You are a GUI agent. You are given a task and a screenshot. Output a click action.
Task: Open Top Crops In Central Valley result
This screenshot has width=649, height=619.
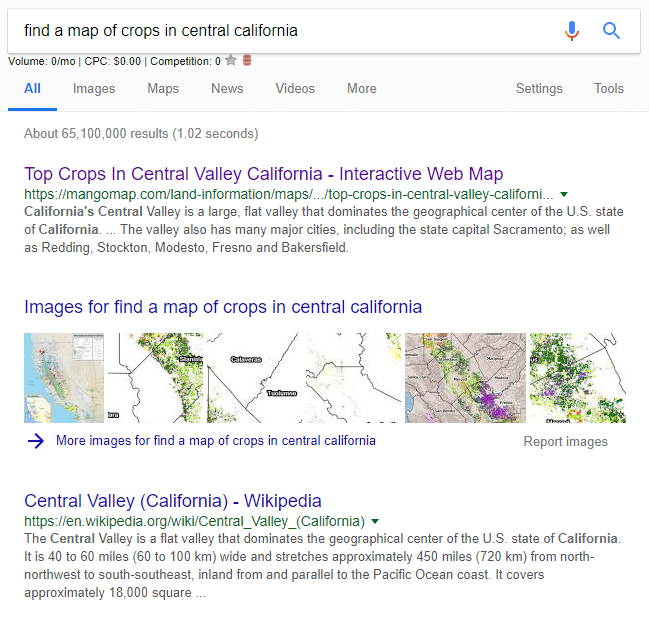coord(263,173)
